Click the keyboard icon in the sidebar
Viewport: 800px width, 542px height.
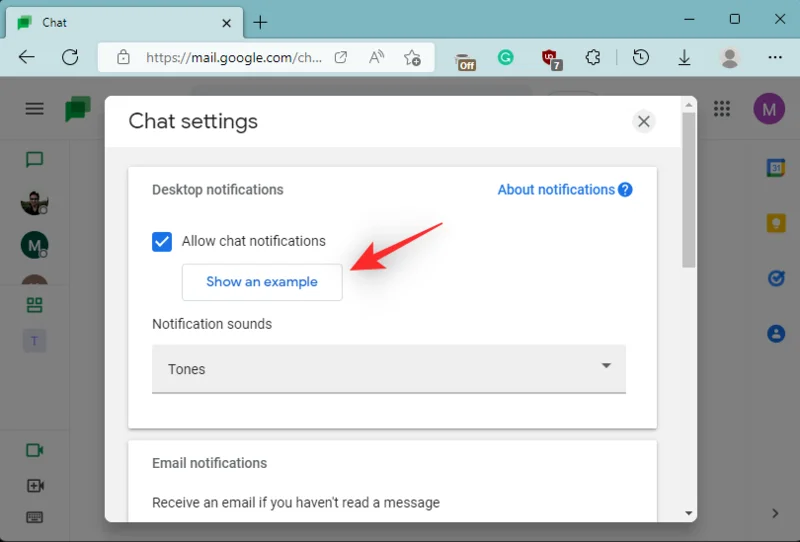pos(35,518)
